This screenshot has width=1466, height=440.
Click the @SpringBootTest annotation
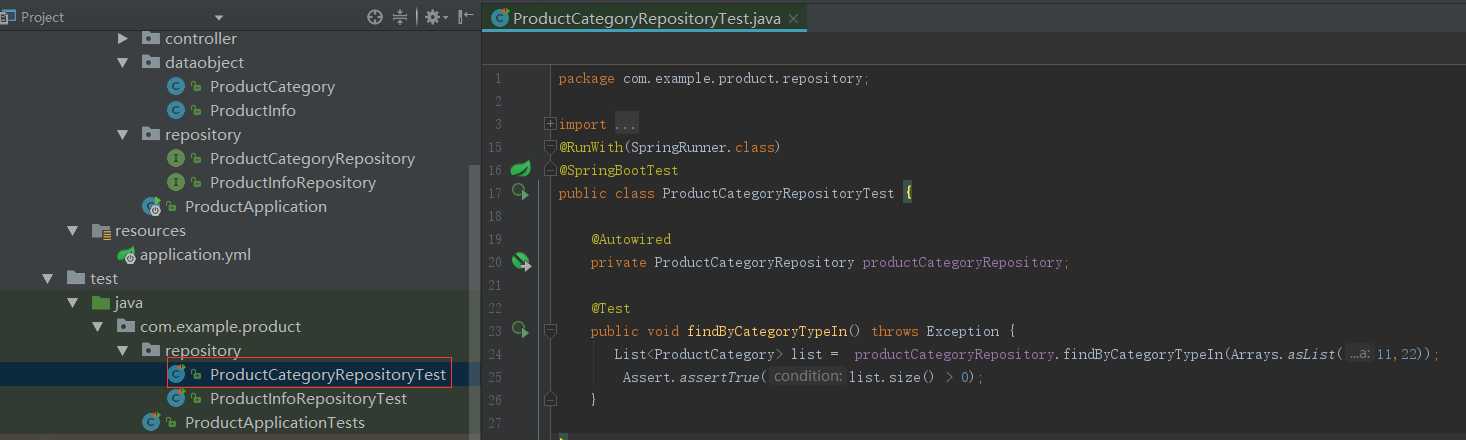pos(618,170)
